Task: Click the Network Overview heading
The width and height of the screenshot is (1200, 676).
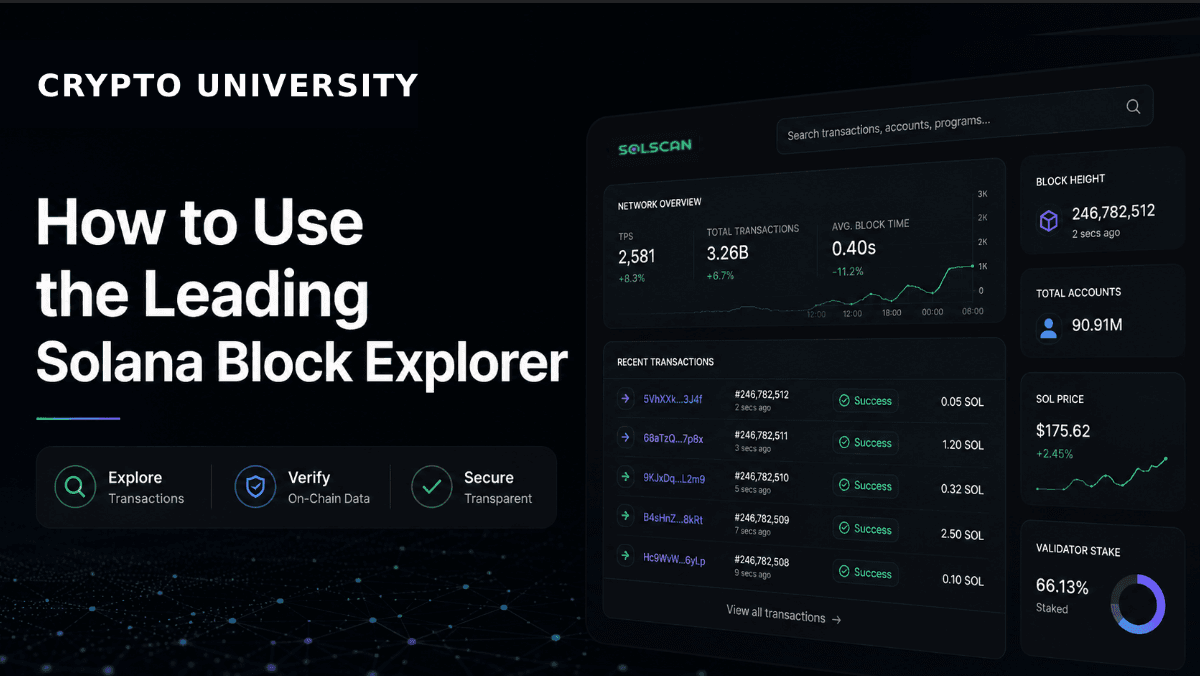Action: coord(659,204)
